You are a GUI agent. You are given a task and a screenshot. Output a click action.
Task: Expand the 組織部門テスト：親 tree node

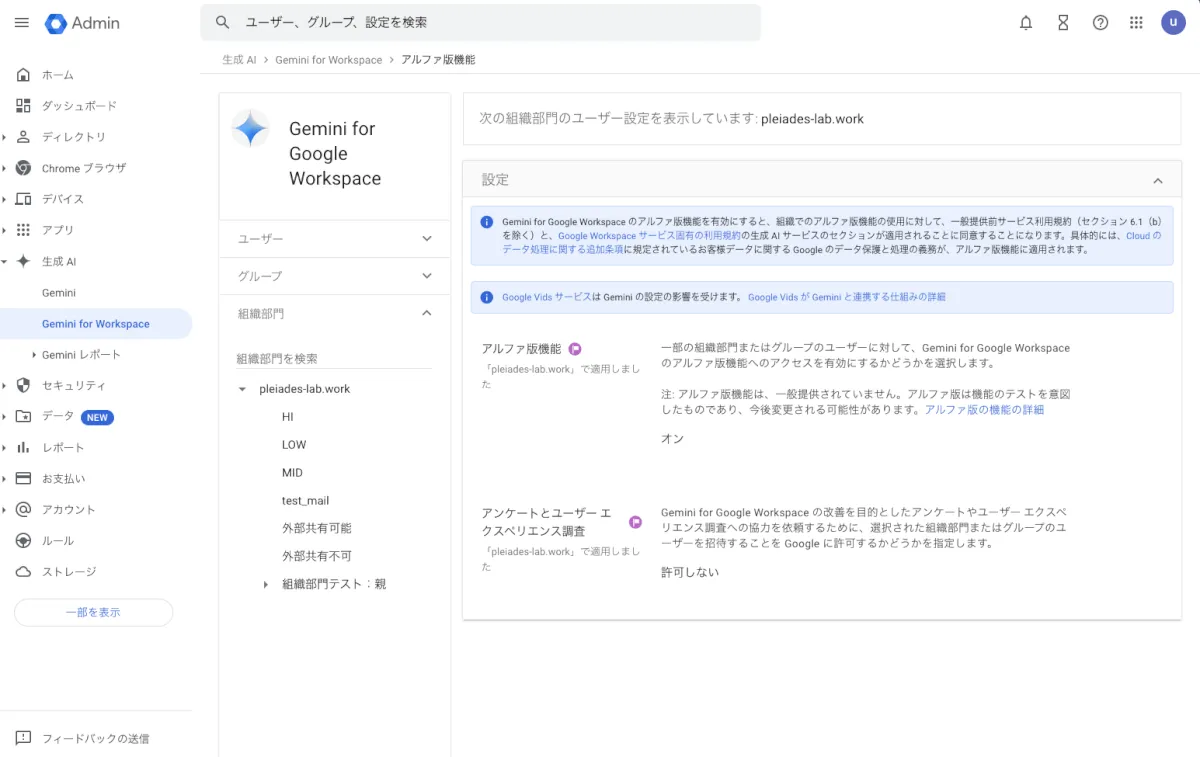click(x=265, y=584)
